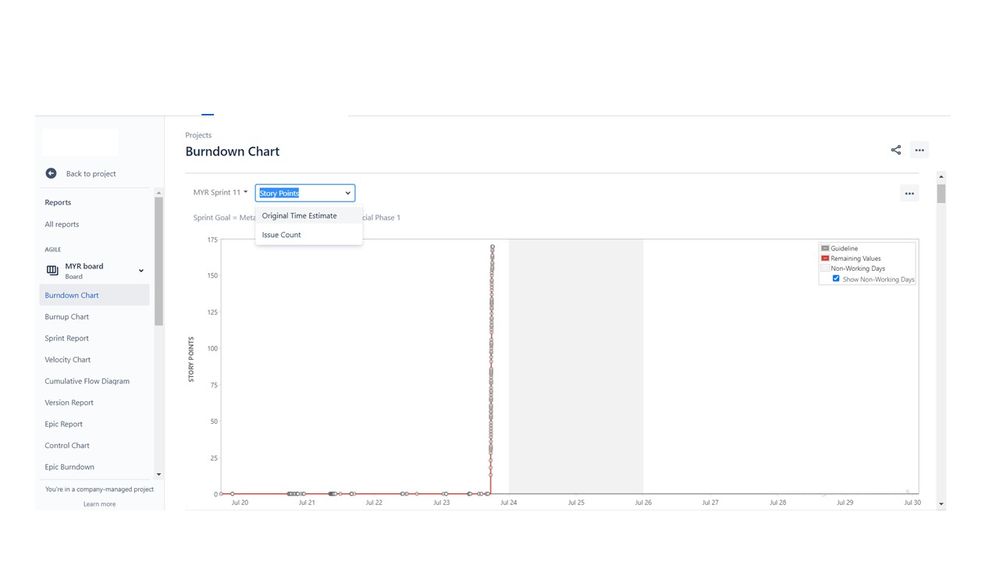Open the Burndown Chart report

click(94, 295)
